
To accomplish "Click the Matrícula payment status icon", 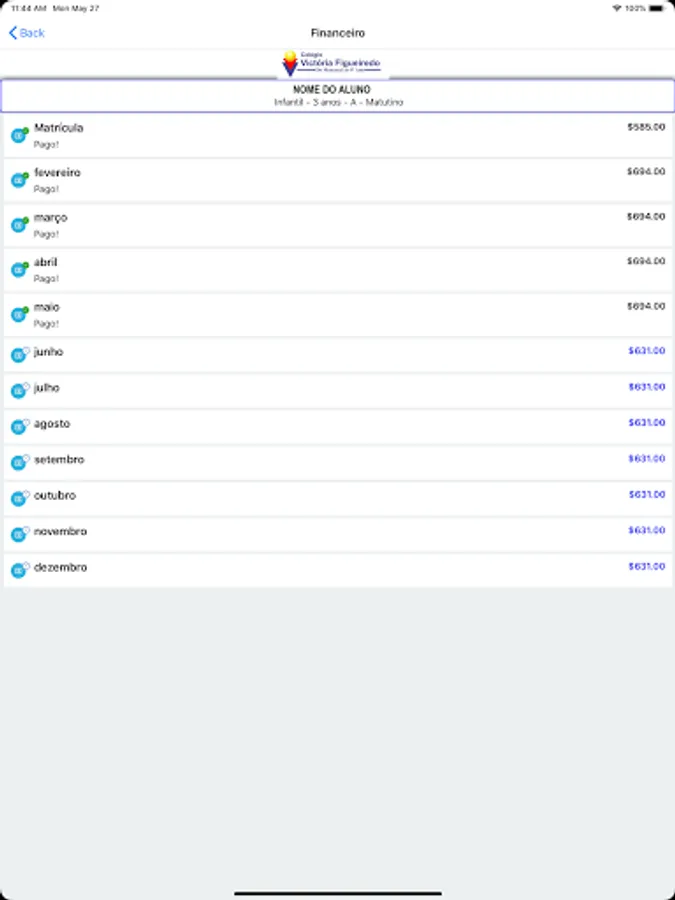I will (x=20, y=135).
